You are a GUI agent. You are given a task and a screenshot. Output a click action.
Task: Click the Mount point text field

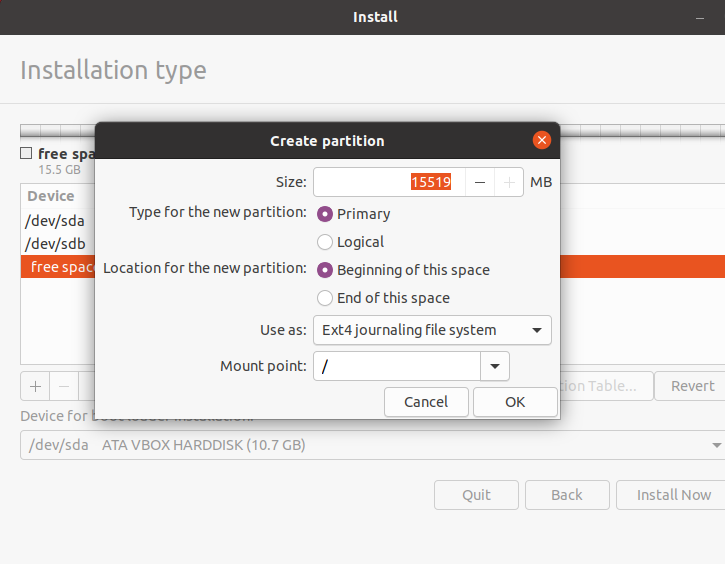pos(396,367)
